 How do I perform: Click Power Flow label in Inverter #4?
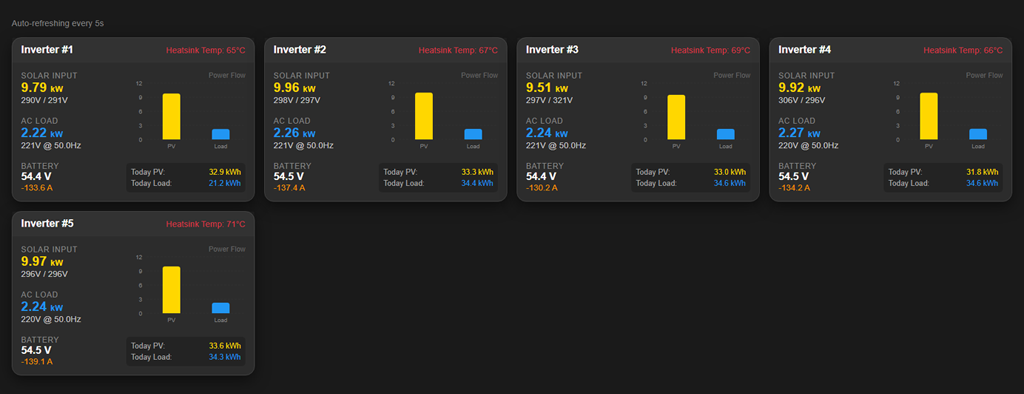pyautogui.click(x=985, y=75)
